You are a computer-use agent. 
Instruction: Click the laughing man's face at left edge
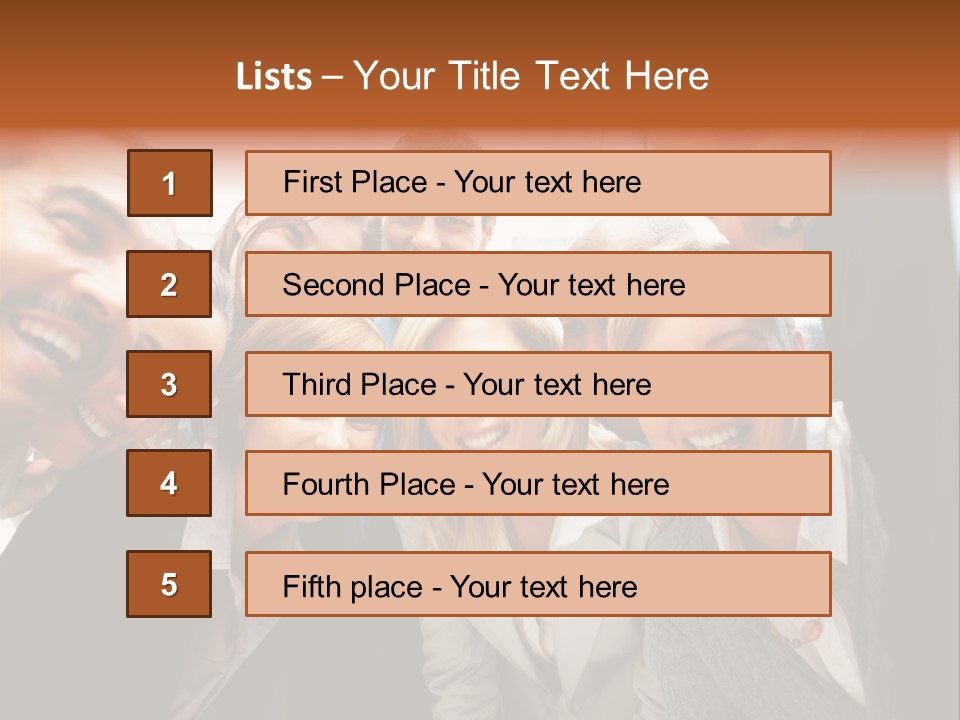coord(50,330)
